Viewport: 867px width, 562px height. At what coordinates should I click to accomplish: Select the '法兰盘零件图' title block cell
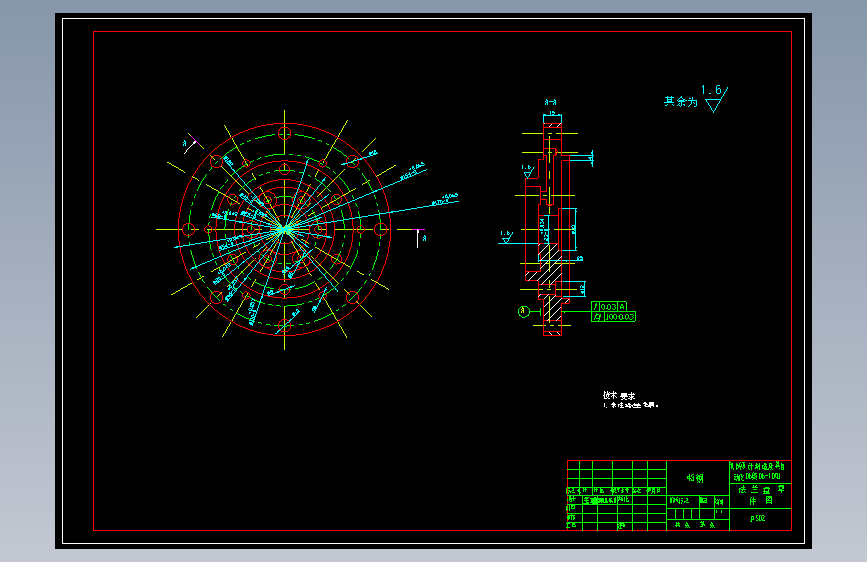pyautogui.click(x=760, y=495)
